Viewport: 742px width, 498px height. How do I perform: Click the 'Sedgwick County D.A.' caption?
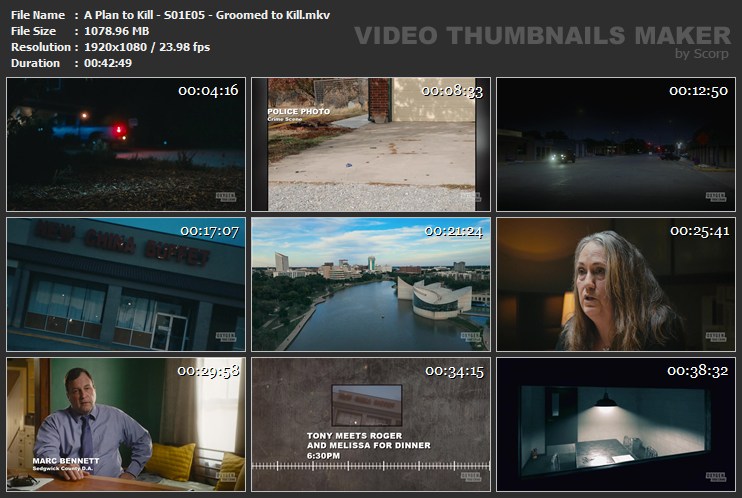[63, 469]
